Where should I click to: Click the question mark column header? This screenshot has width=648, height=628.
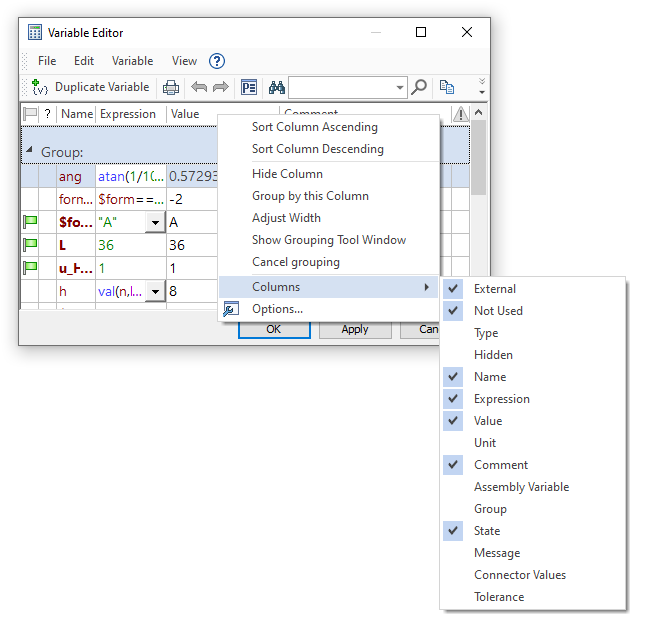[x=48, y=114]
